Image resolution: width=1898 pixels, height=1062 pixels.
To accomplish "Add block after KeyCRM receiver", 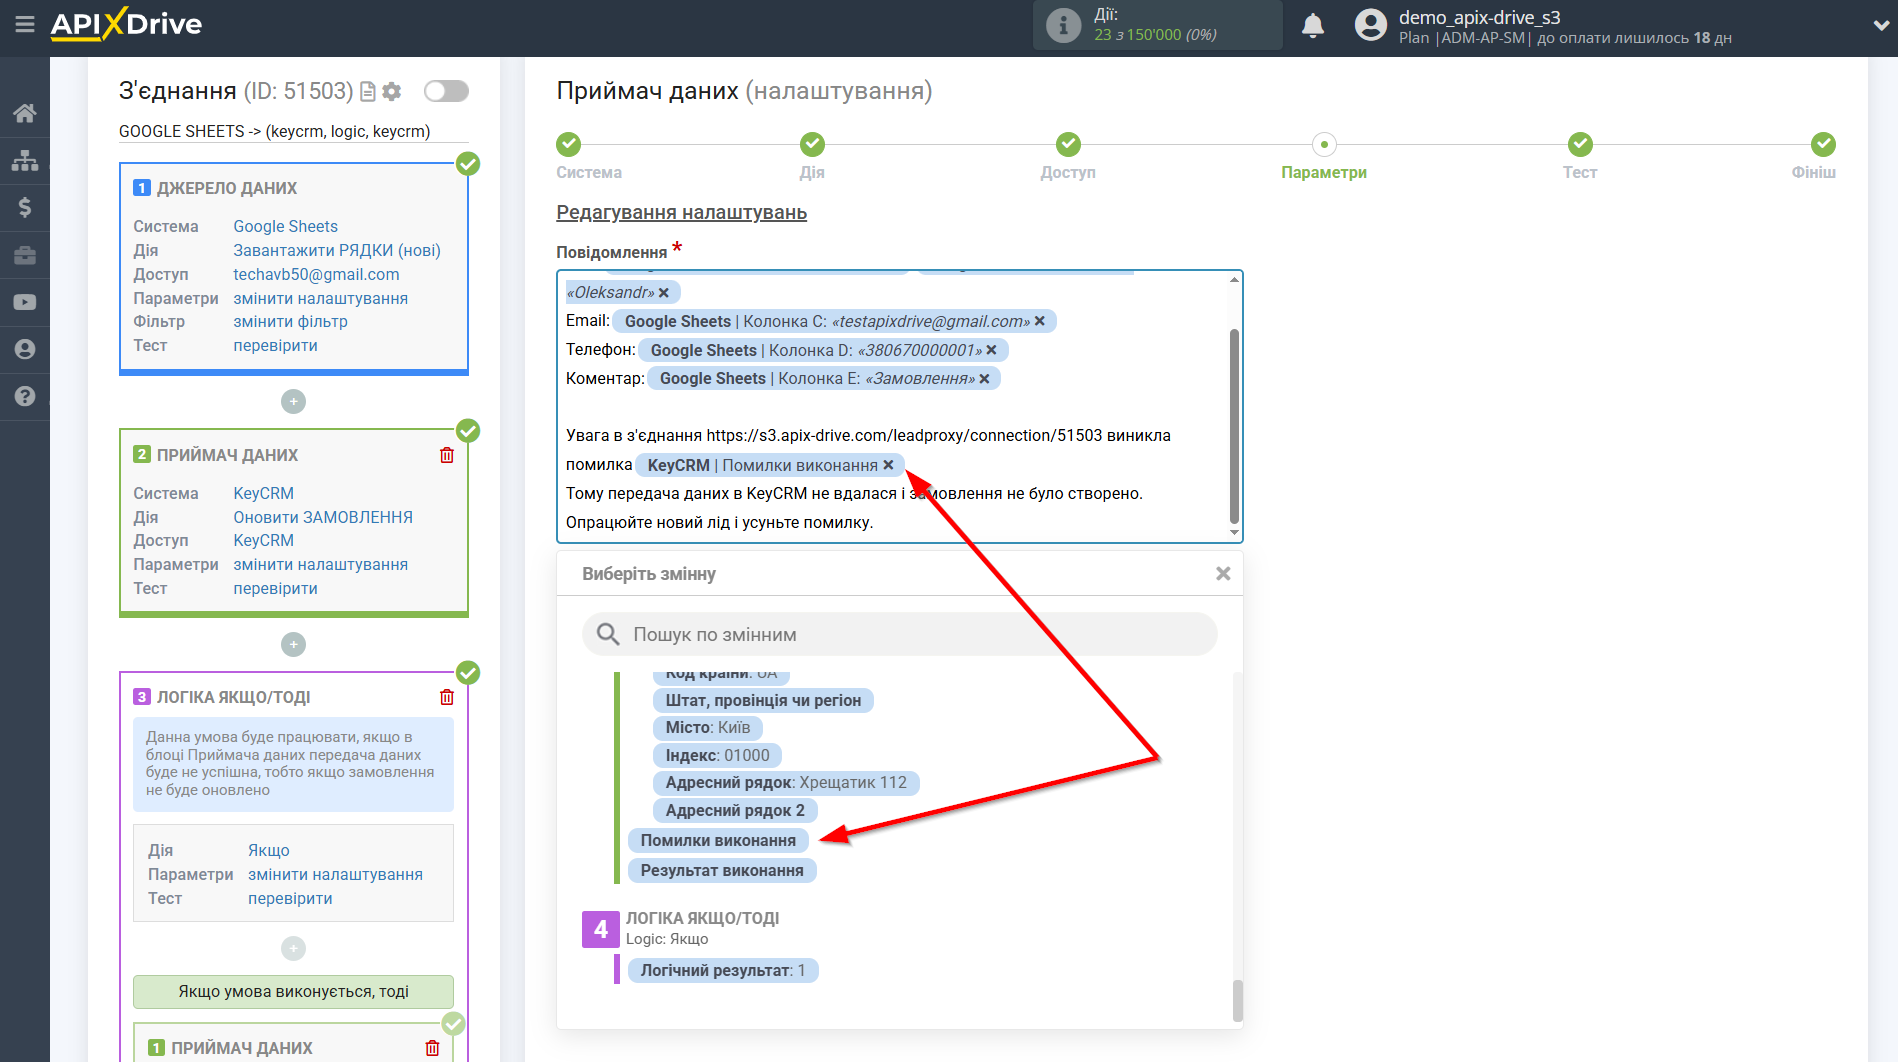I will [x=293, y=644].
